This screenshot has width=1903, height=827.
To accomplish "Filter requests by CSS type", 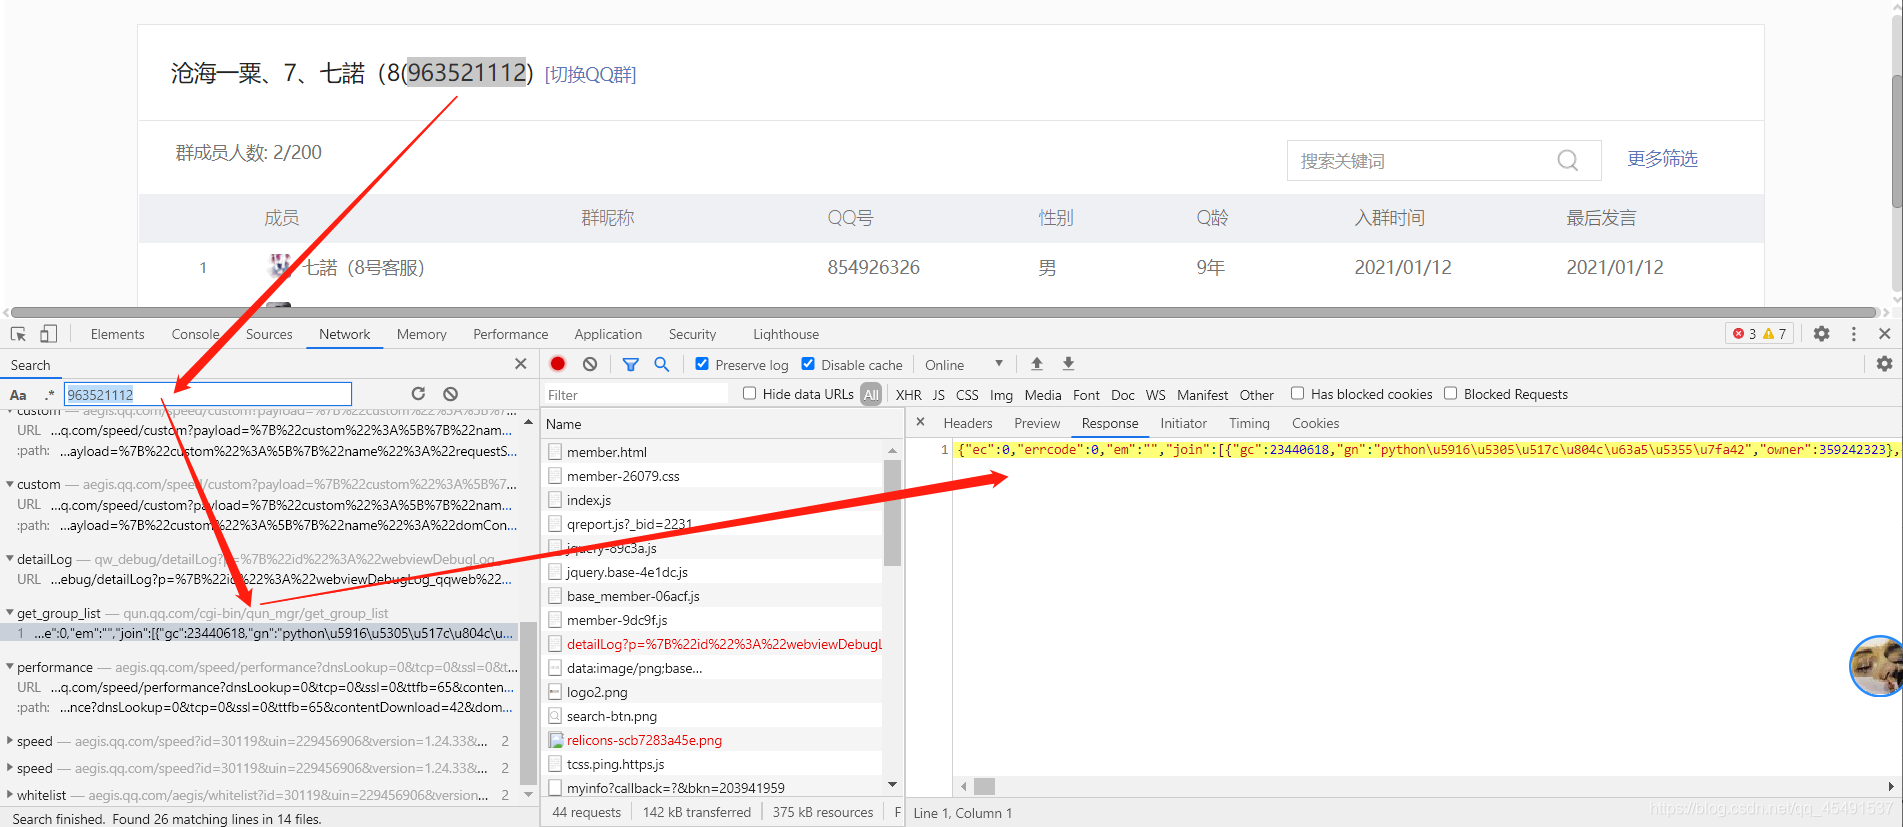I will pyautogui.click(x=967, y=395).
